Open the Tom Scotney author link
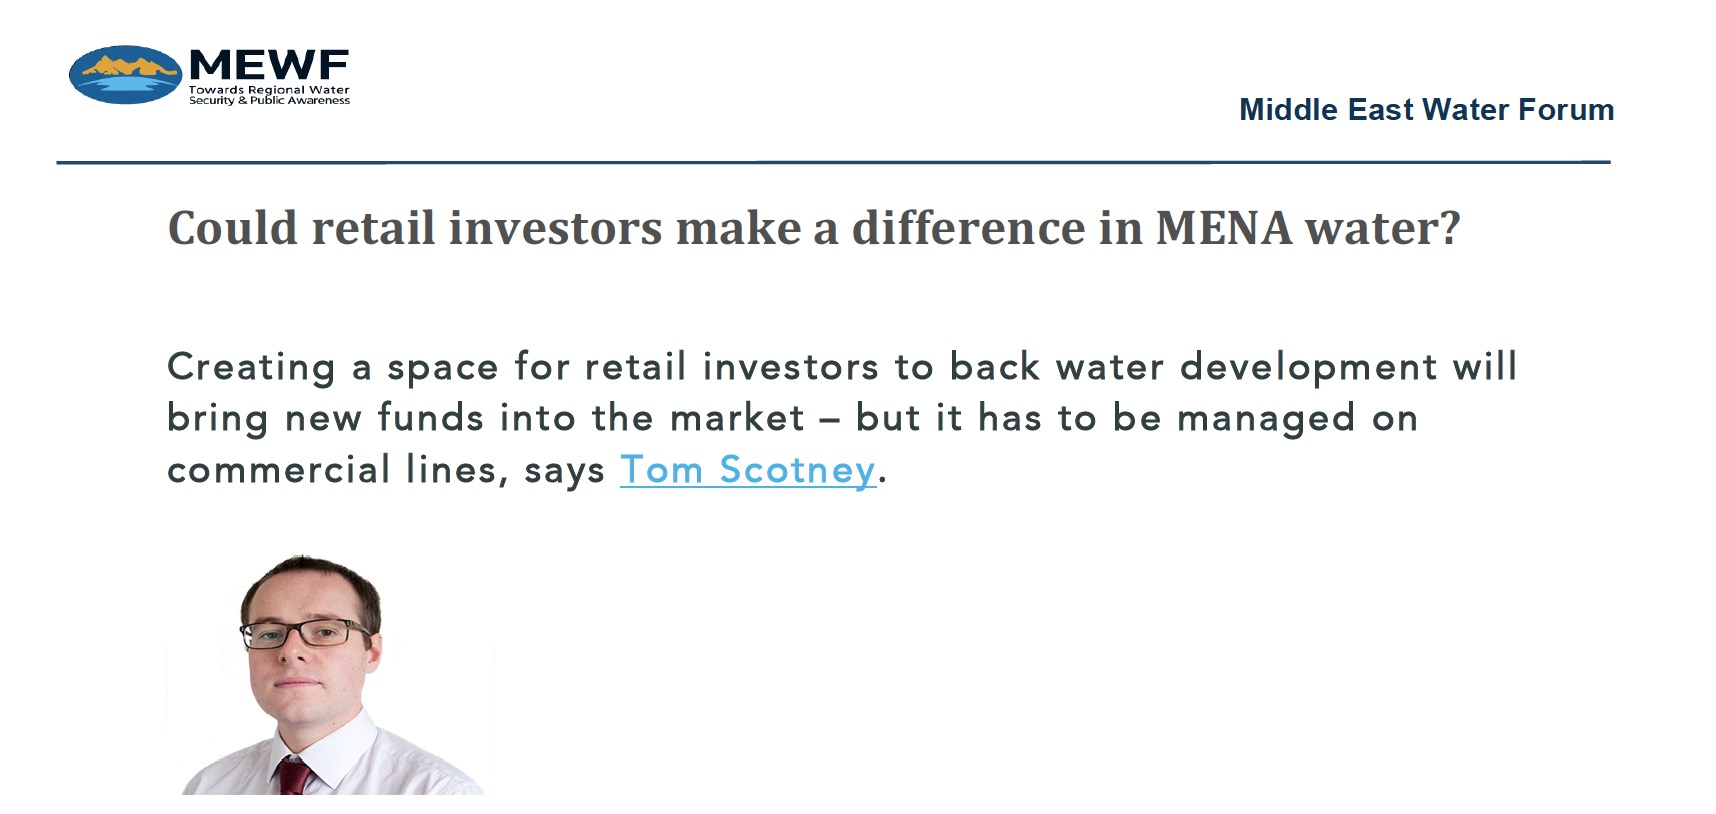This screenshot has width=1716, height=814. coord(748,470)
